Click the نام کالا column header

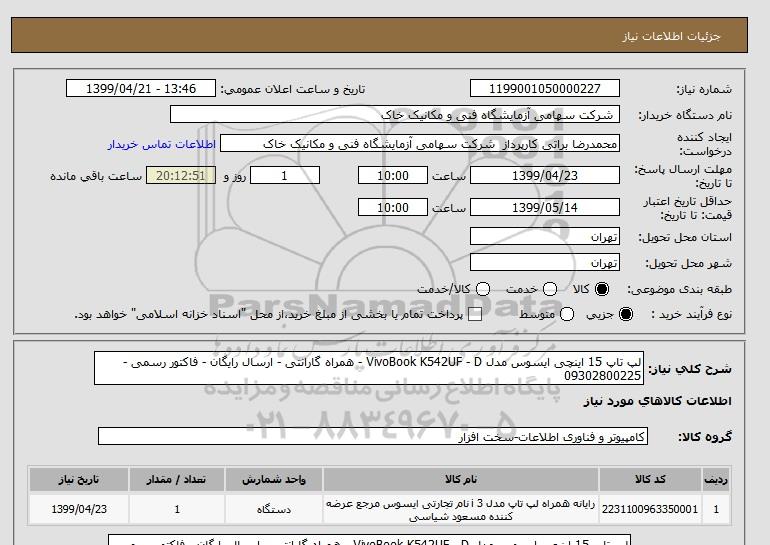[x=461, y=479]
